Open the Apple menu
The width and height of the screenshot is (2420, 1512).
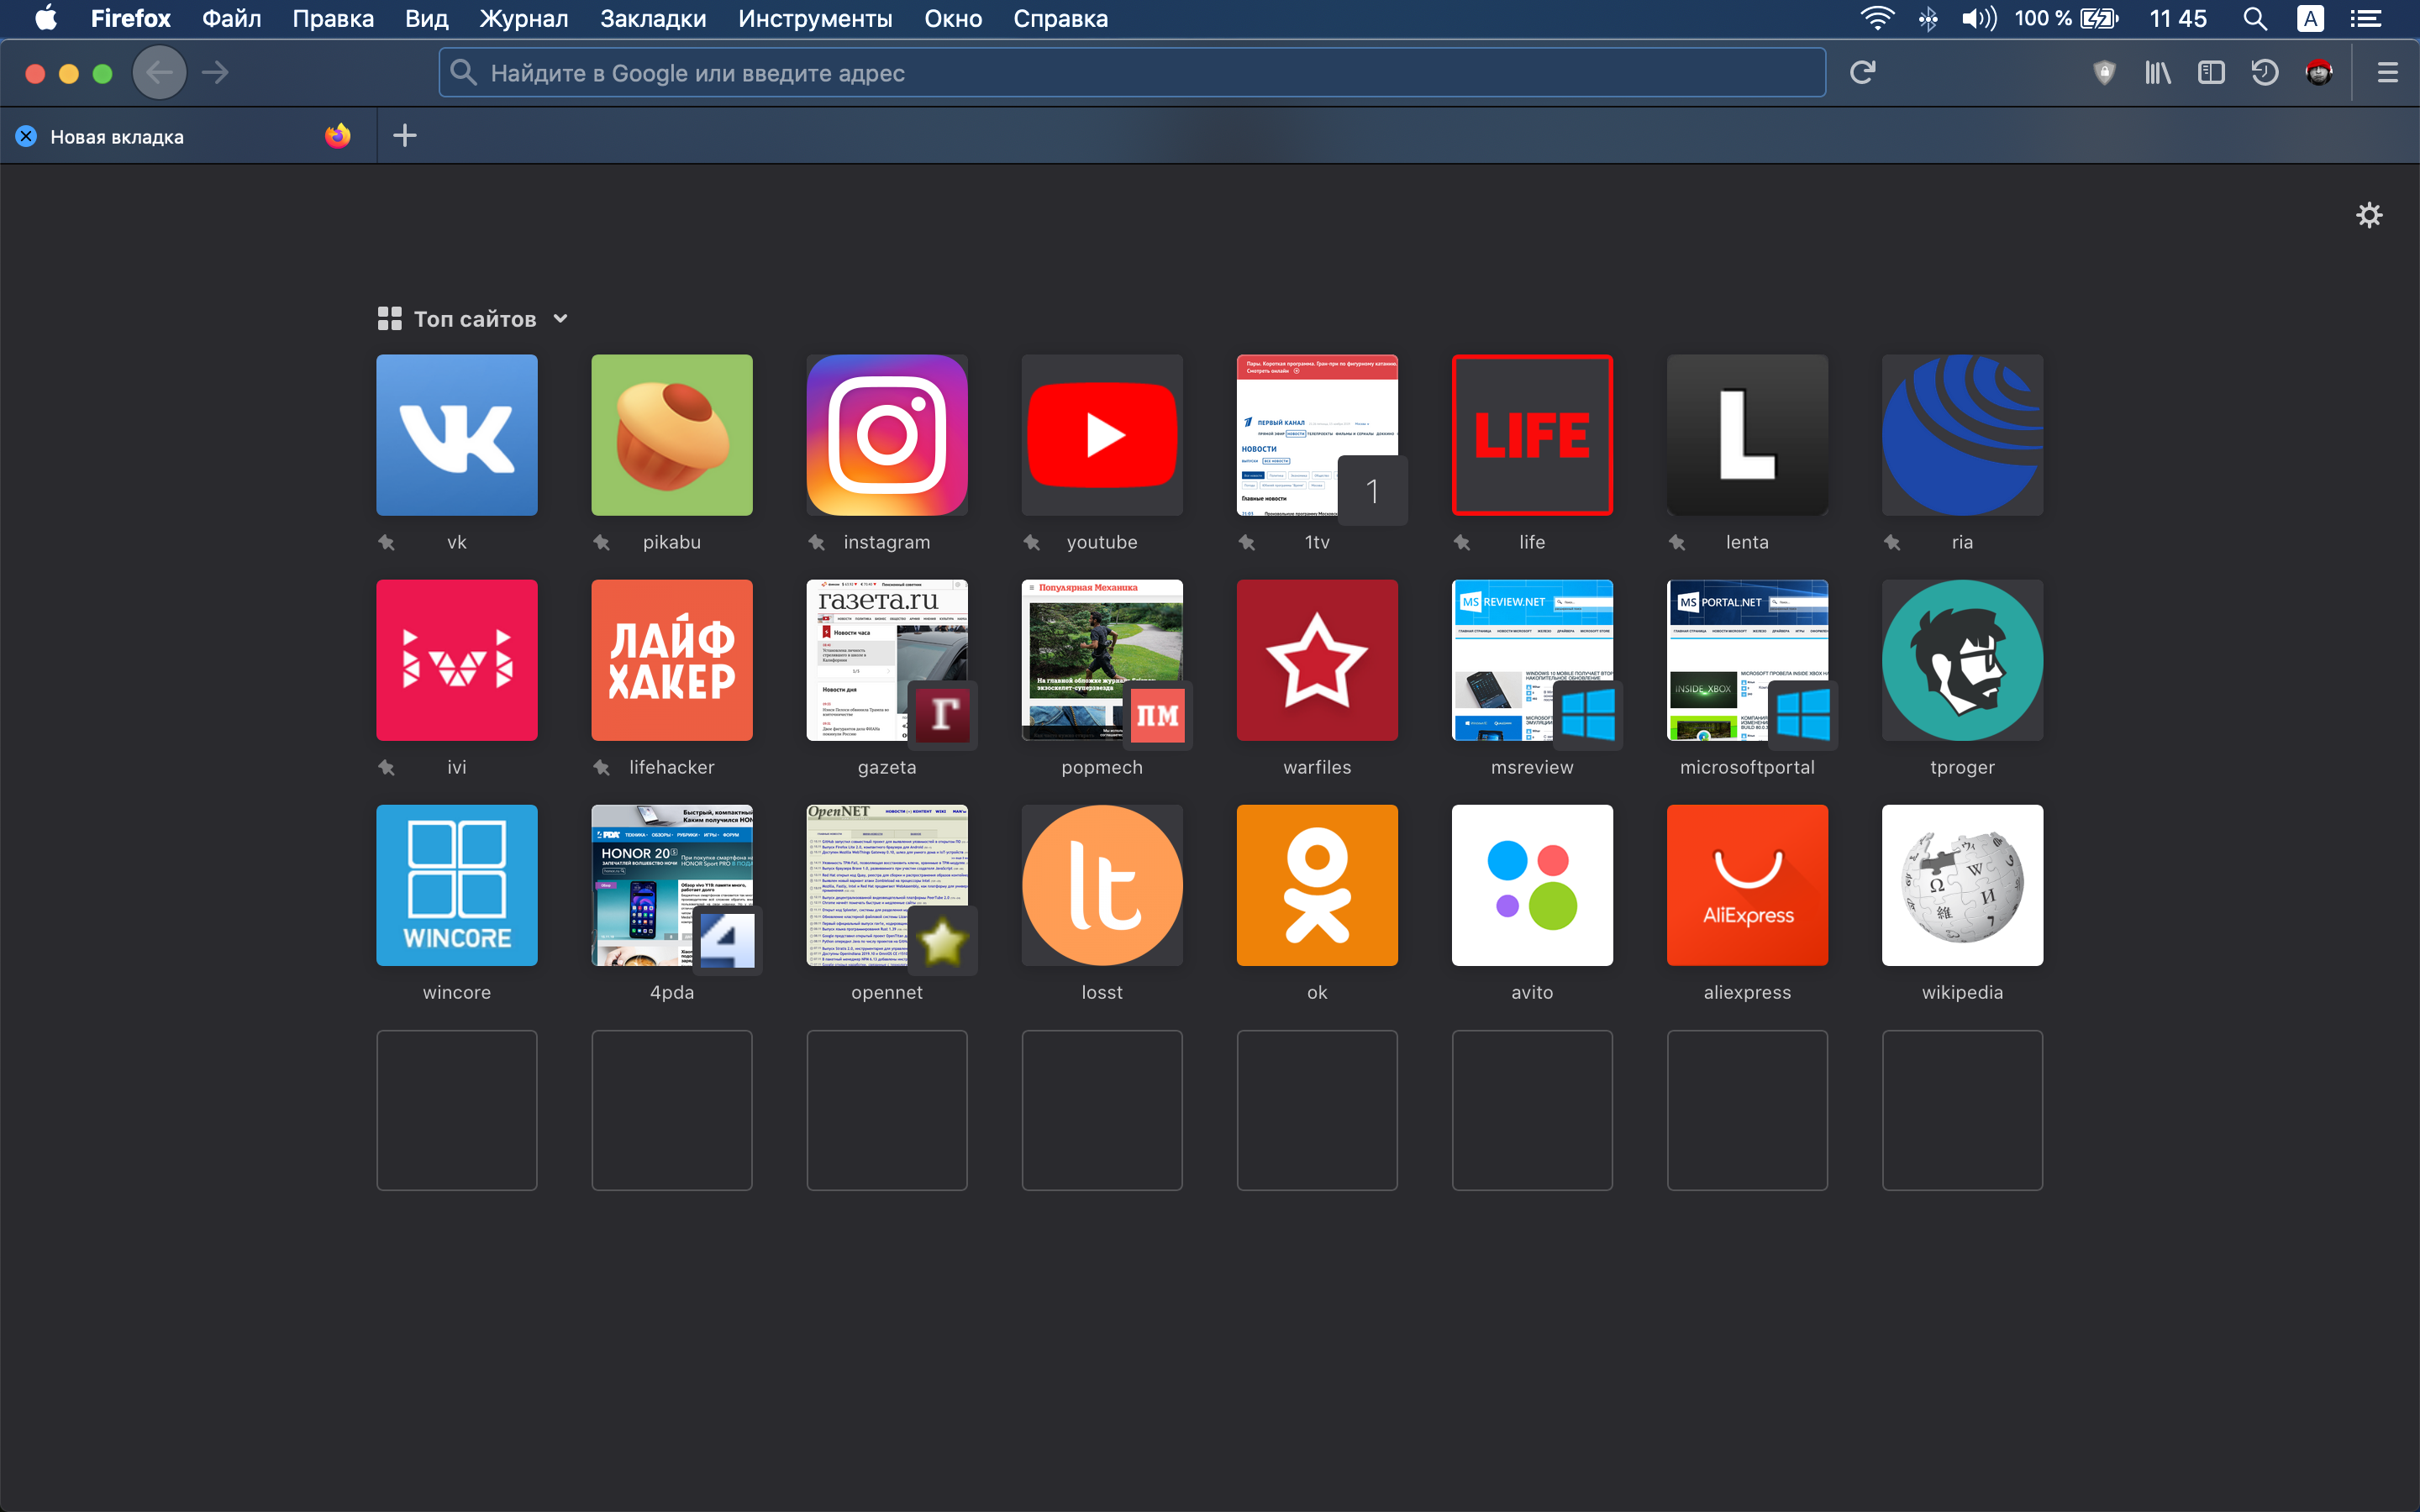pyautogui.click(x=45, y=19)
